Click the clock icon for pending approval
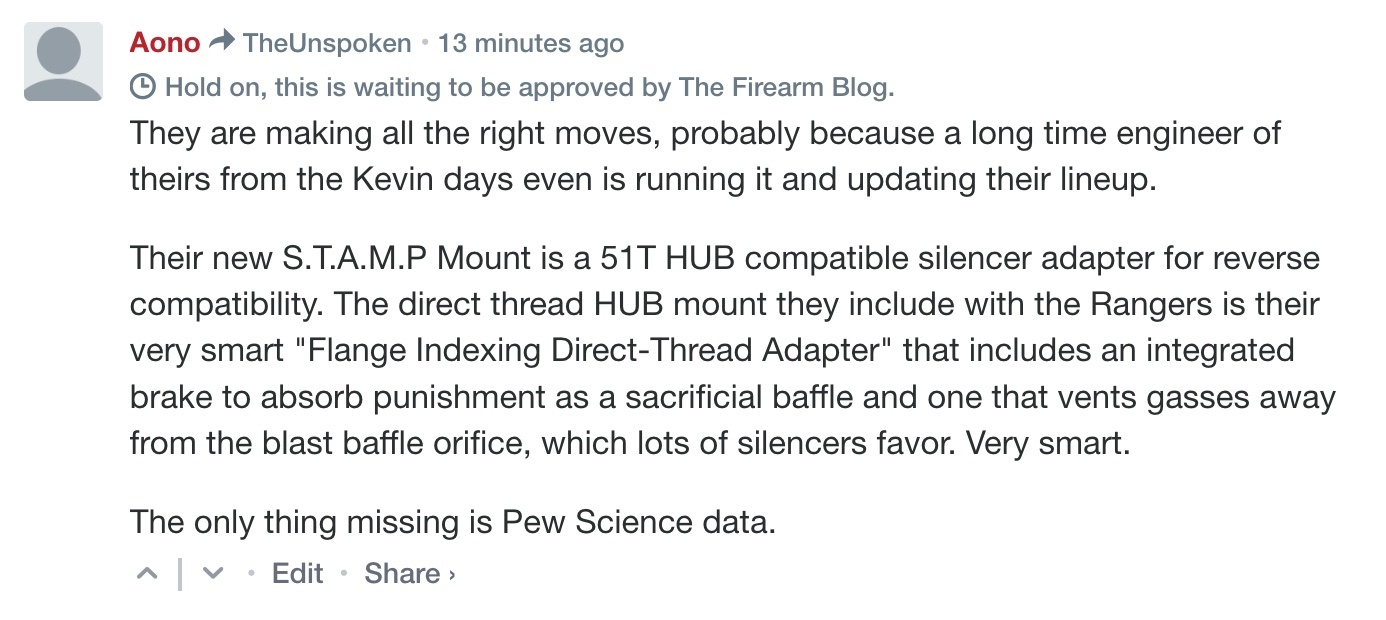1386x620 pixels. click(143, 87)
